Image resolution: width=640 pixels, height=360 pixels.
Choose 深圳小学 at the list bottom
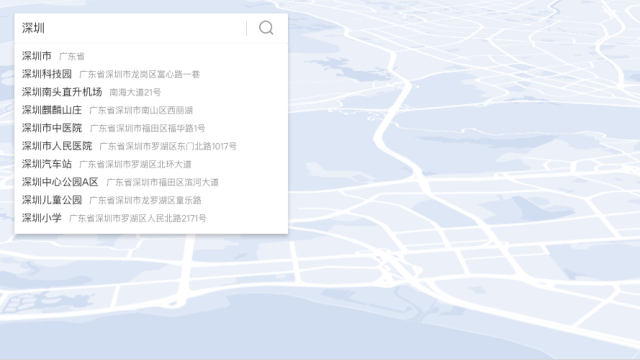(151, 218)
